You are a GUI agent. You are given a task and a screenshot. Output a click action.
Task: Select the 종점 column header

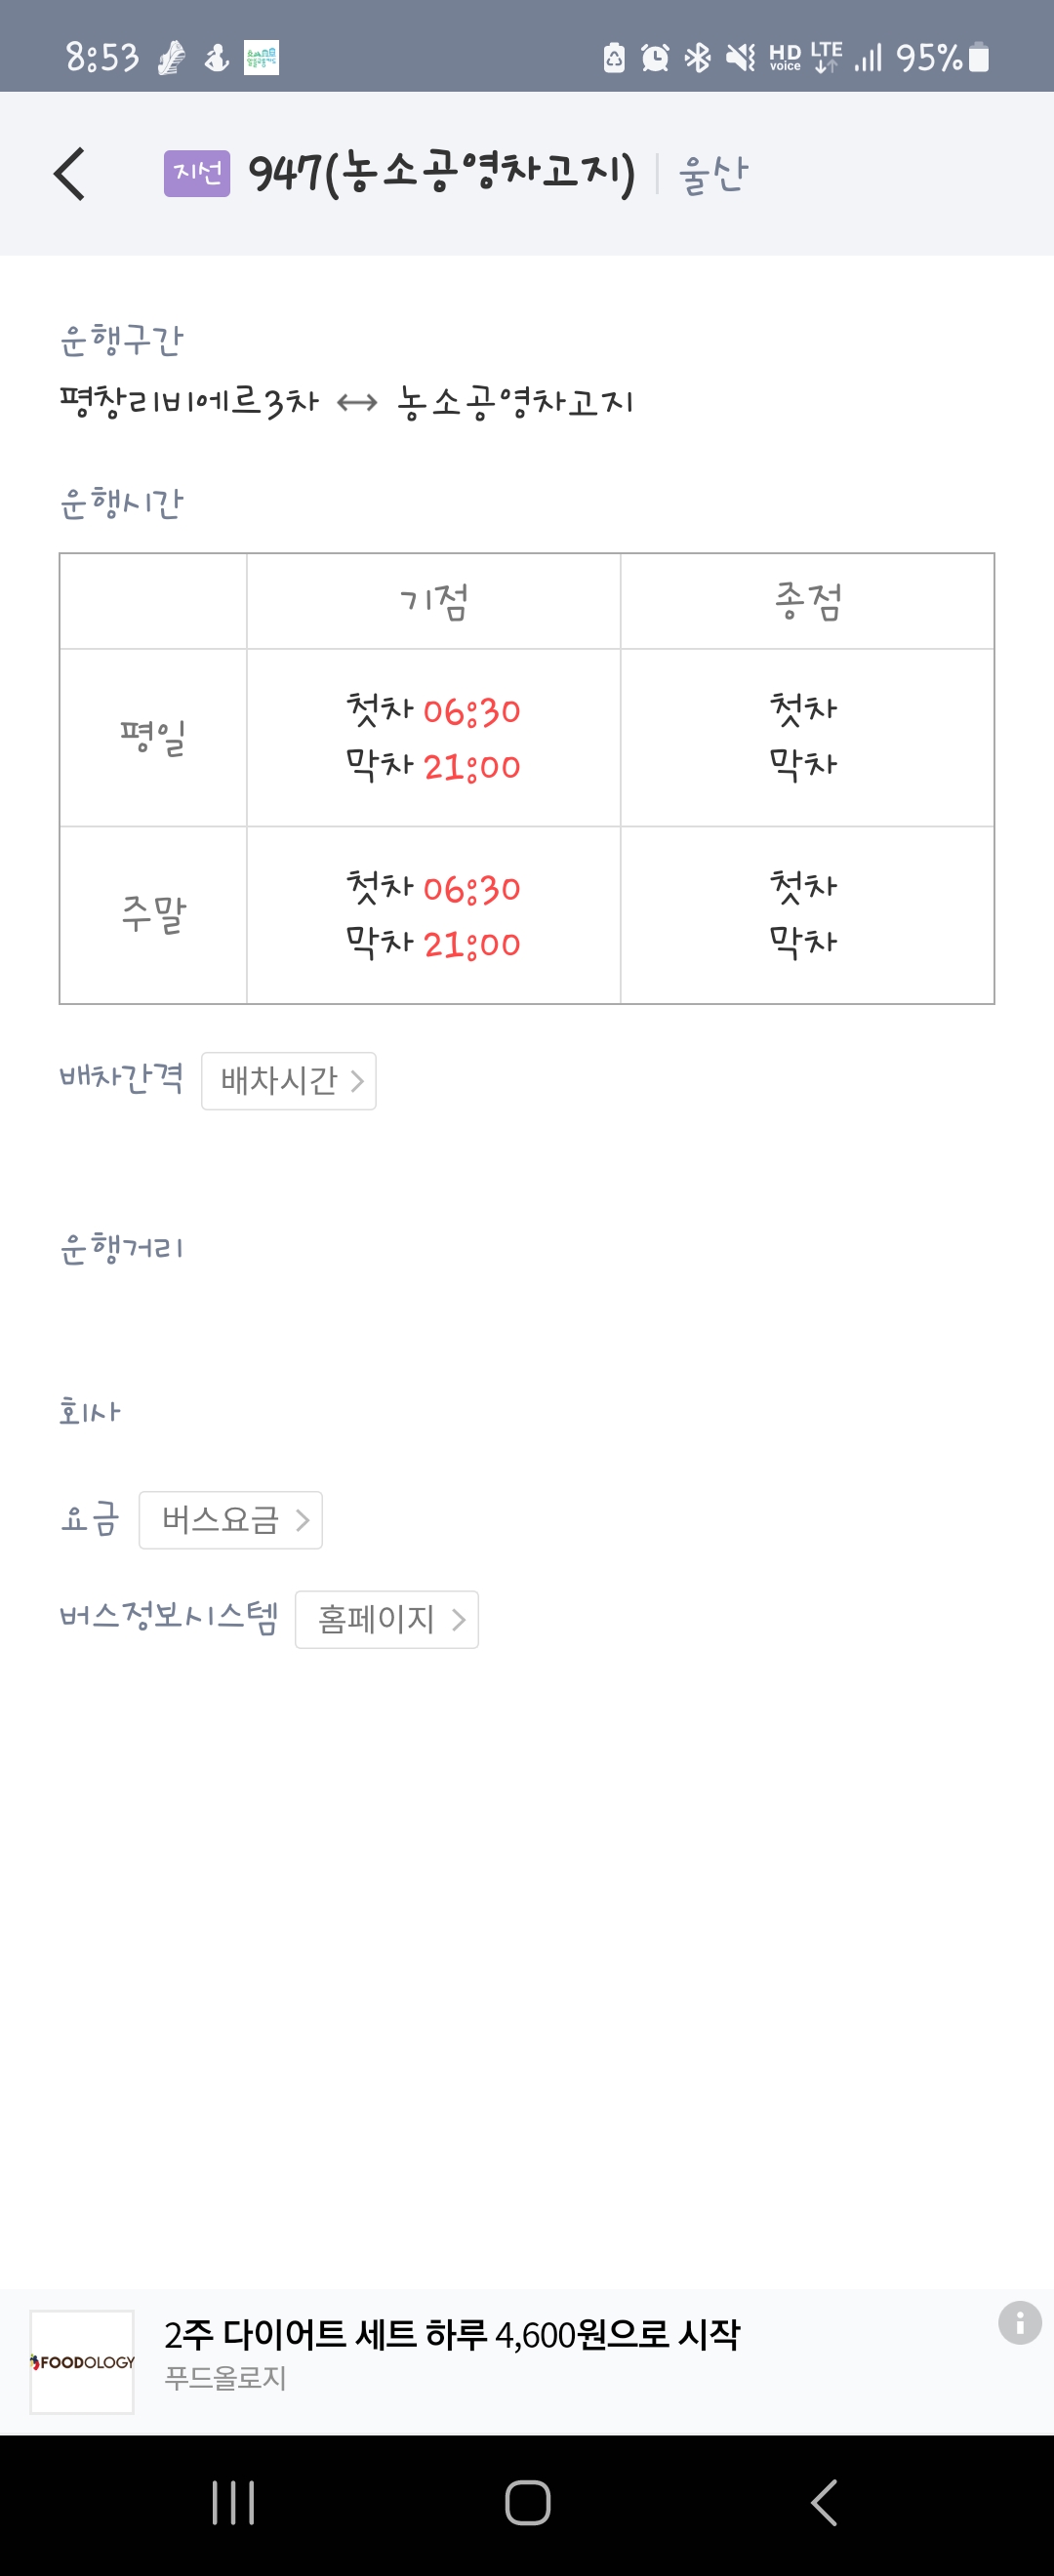pyautogui.click(x=808, y=601)
